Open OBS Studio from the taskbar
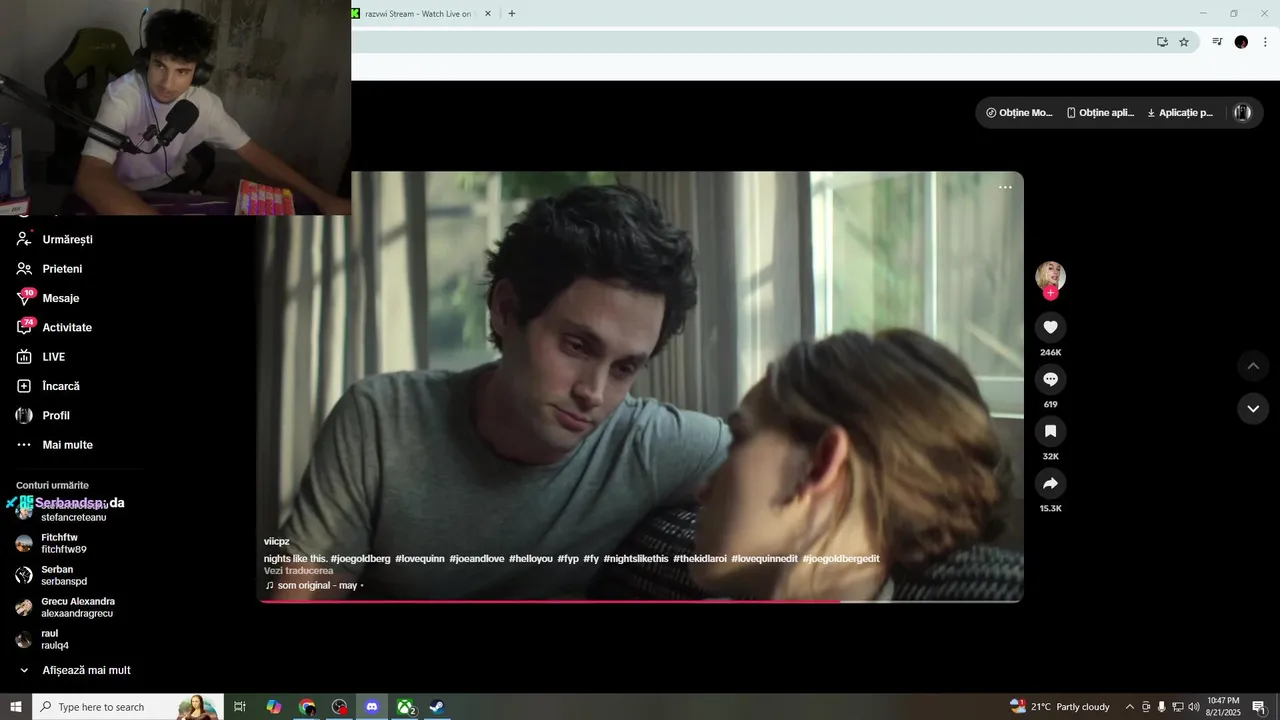 click(x=340, y=707)
